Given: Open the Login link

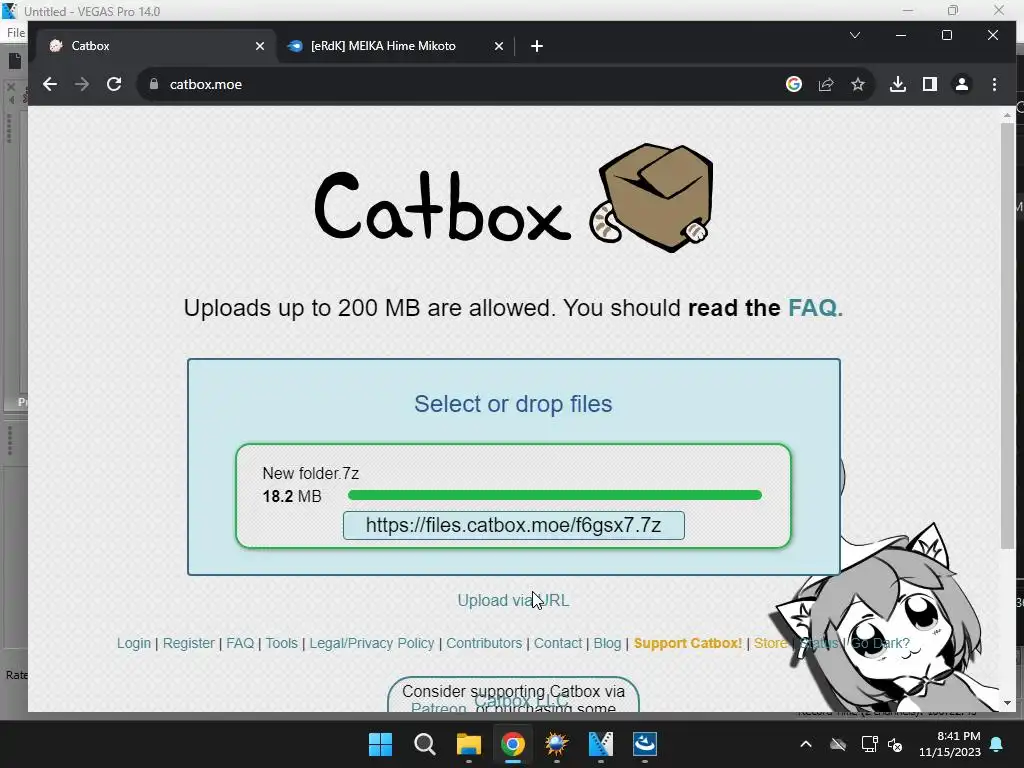Looking at the screenshot, I should pos(134,643).
